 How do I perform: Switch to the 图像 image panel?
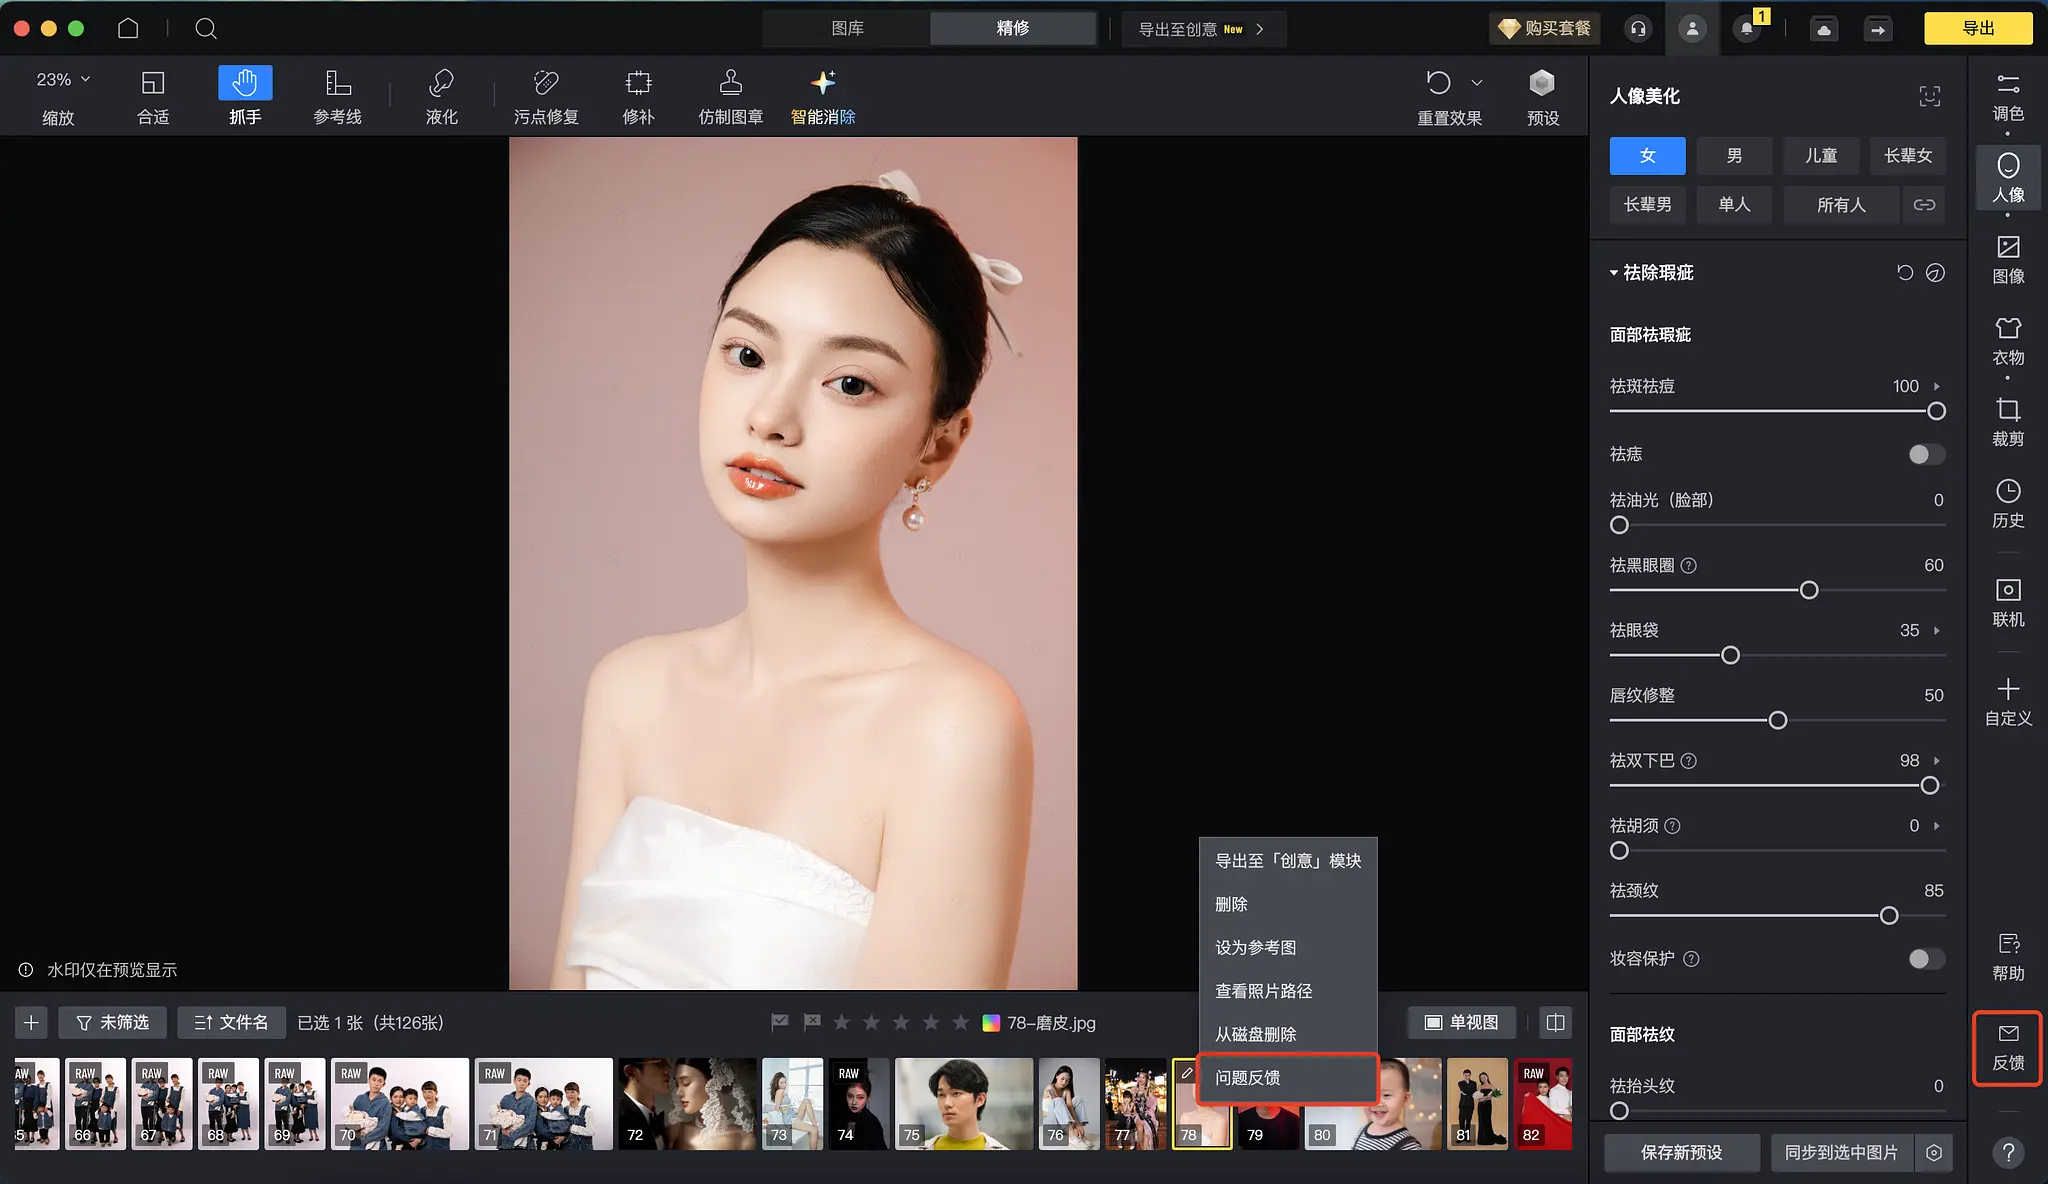tap(2008, 260)
